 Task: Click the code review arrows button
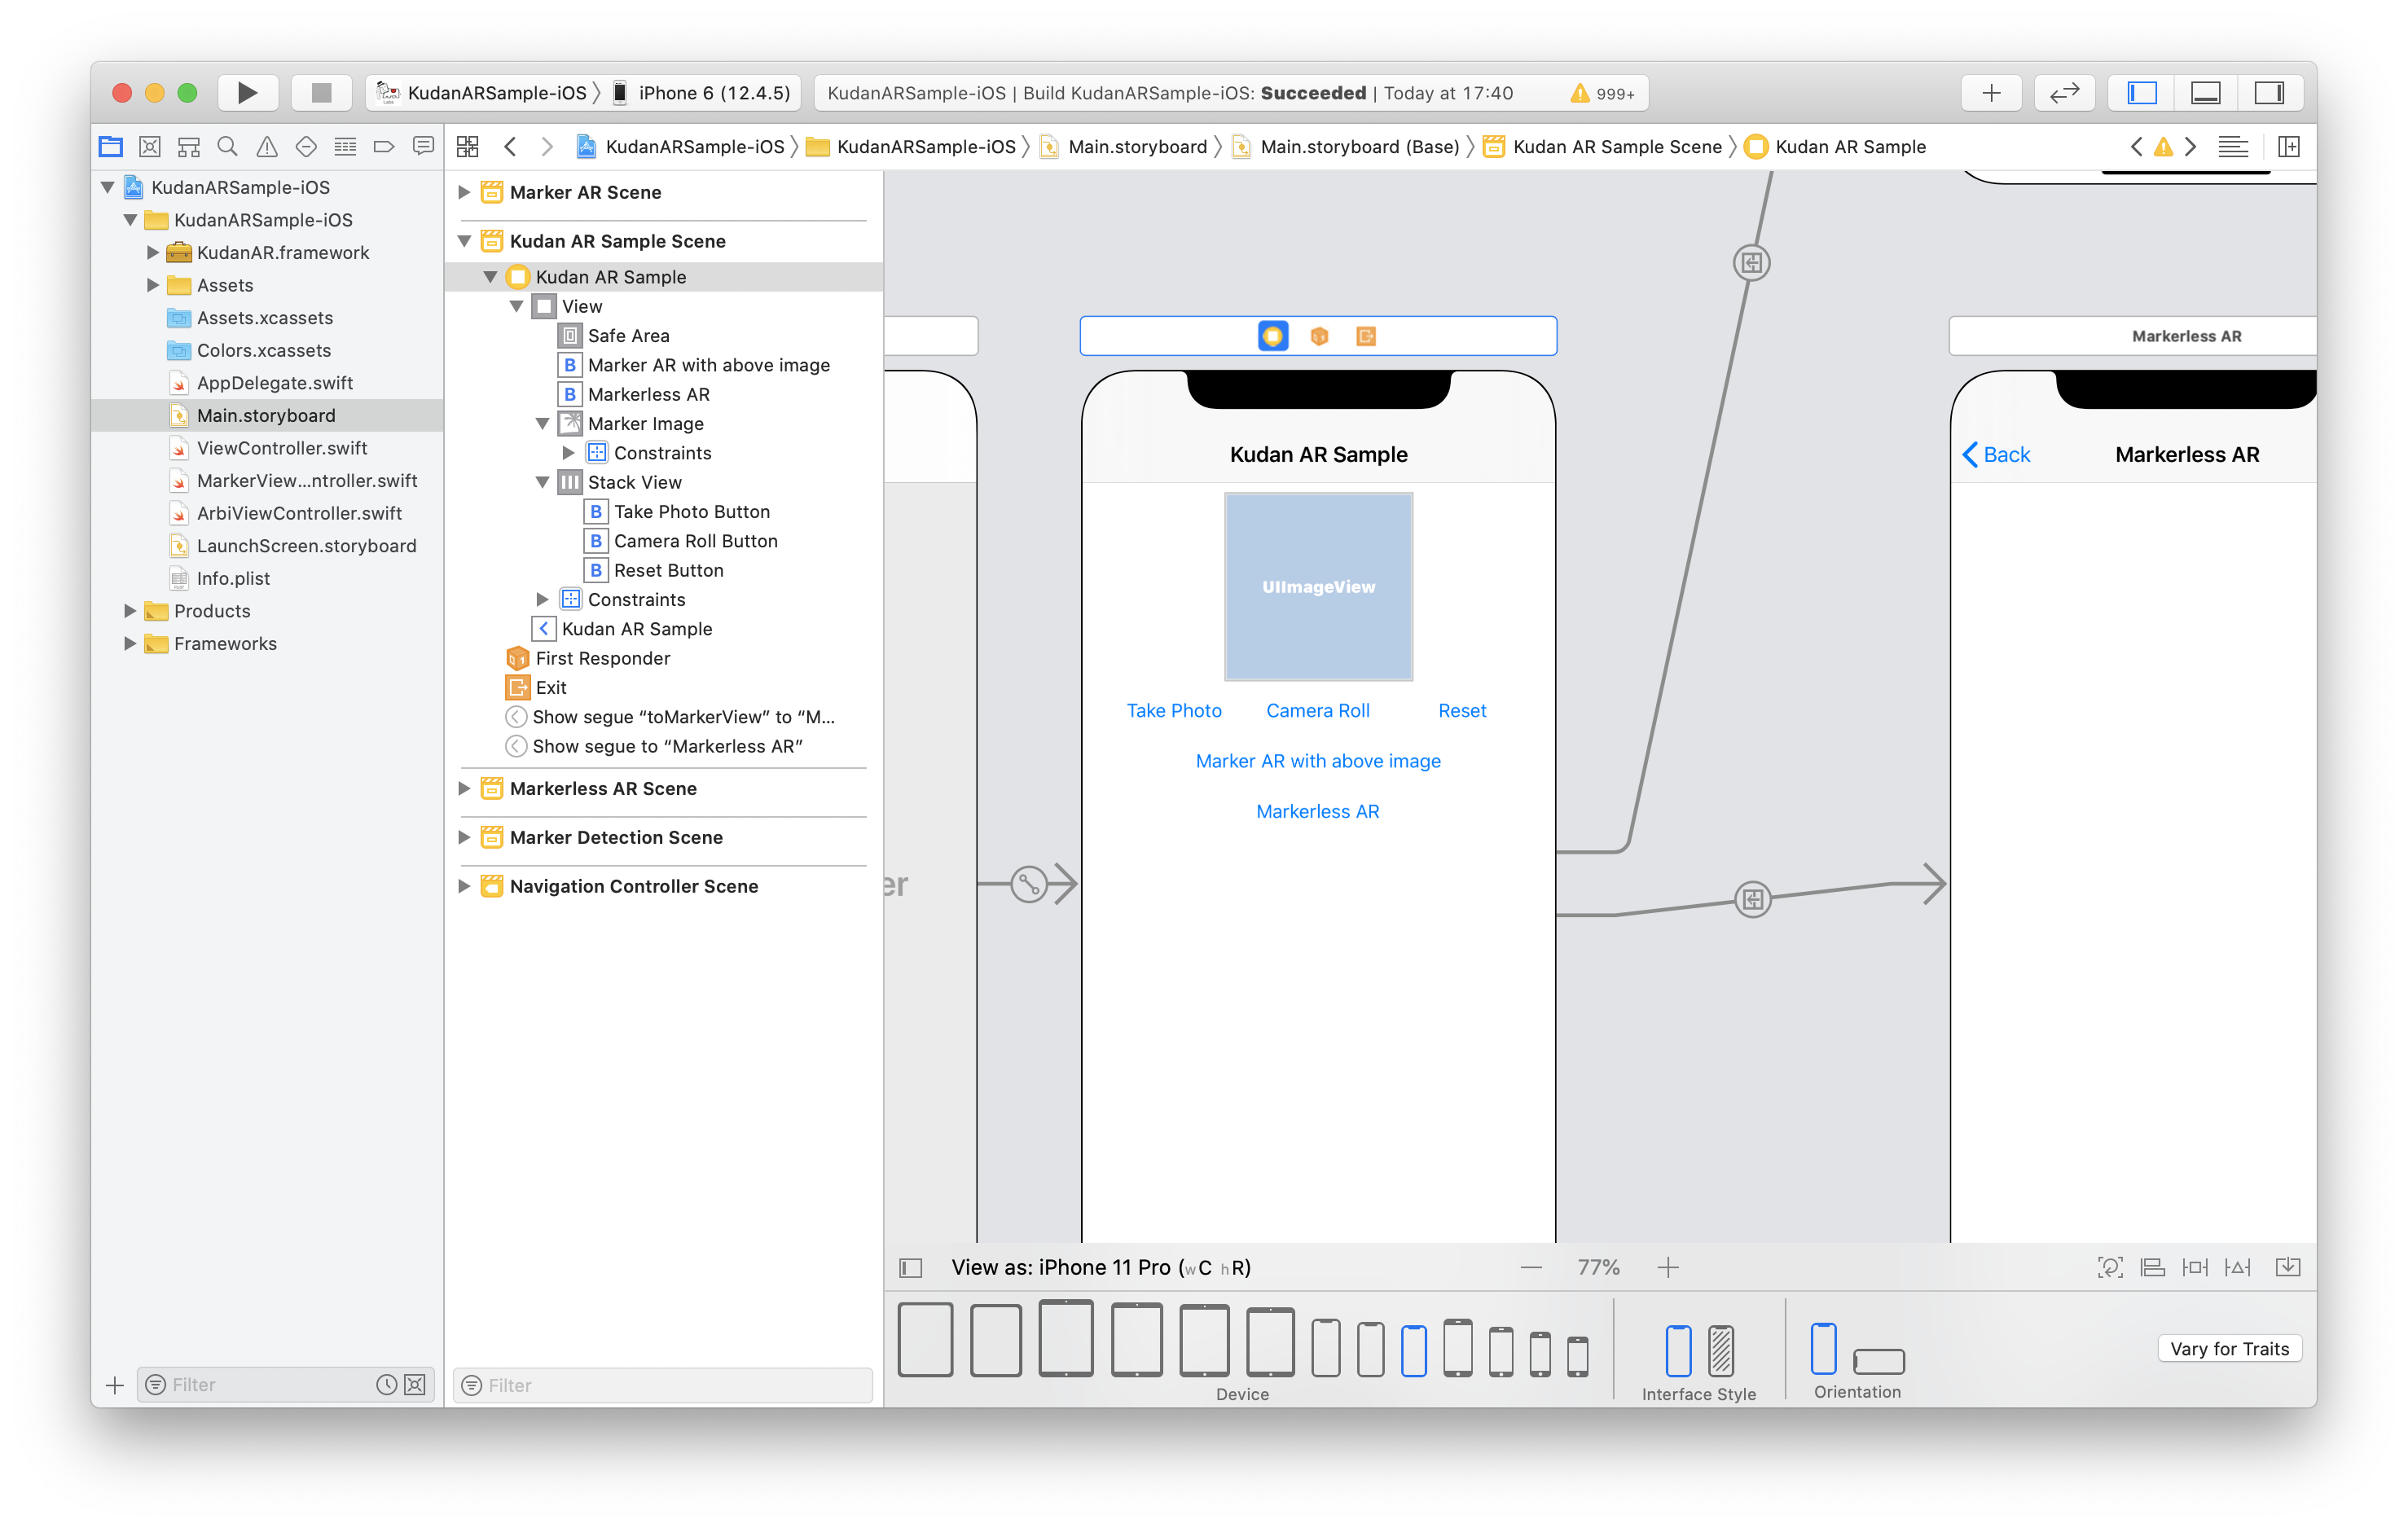pyautogui.click(x=2065, y=93)
